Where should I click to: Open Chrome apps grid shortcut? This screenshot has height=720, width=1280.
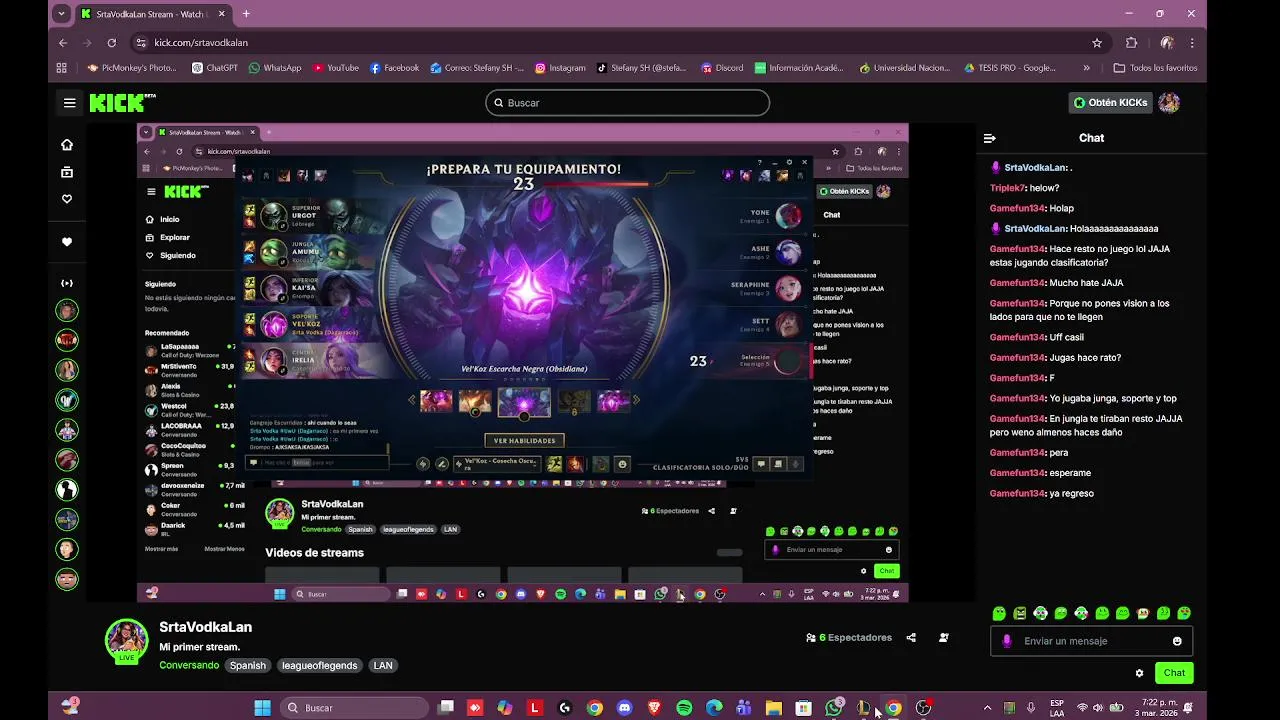[62, 68]
